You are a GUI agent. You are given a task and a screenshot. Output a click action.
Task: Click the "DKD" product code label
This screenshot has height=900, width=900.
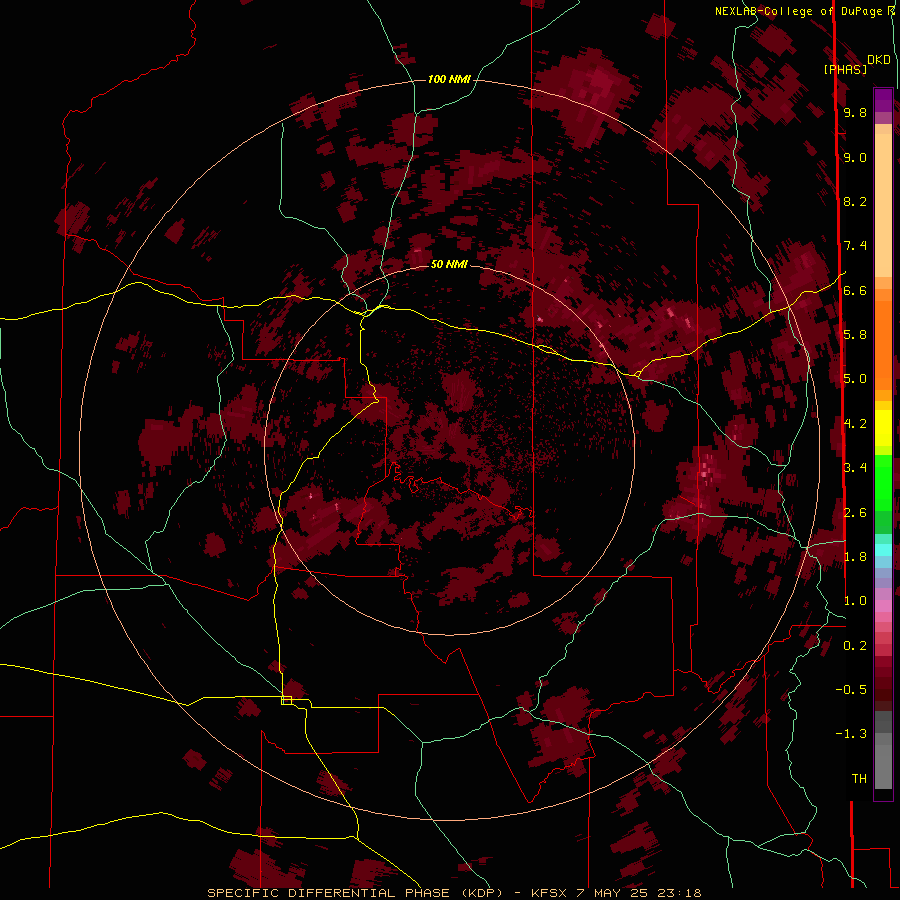(879, 60)
